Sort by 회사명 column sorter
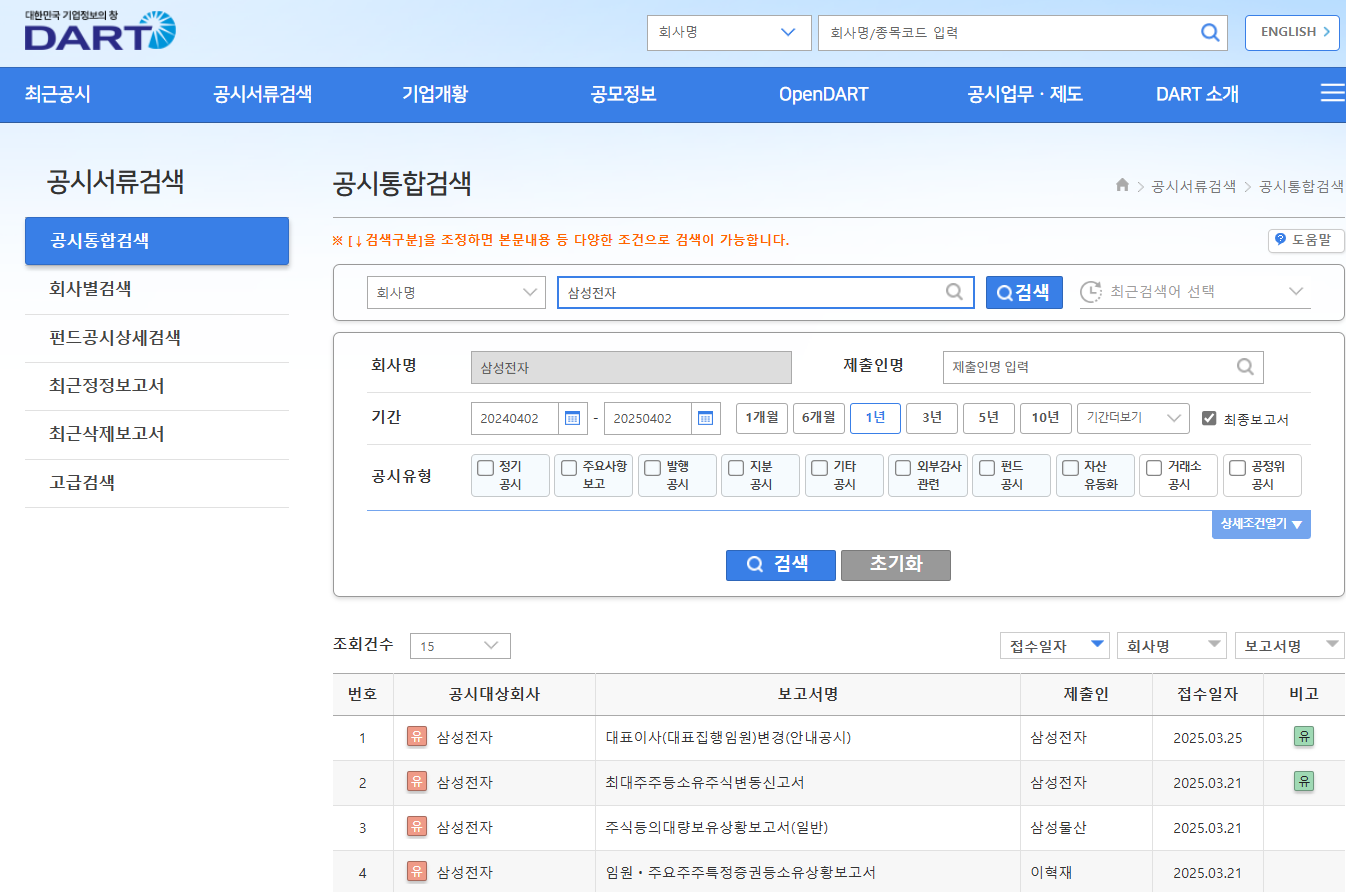 click(1171, 646)
